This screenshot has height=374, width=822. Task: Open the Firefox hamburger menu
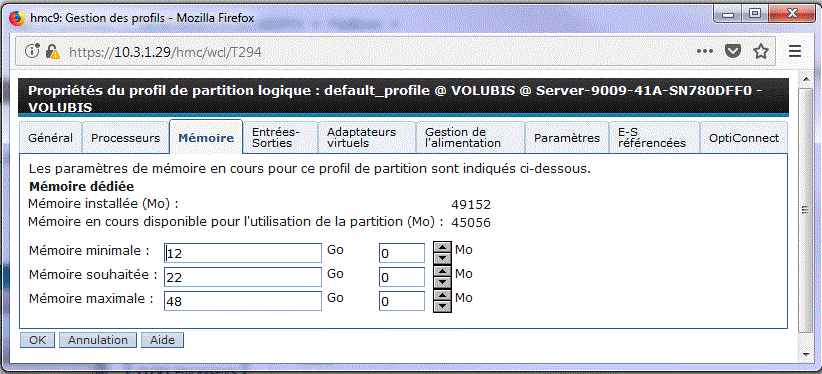[795, 51]
